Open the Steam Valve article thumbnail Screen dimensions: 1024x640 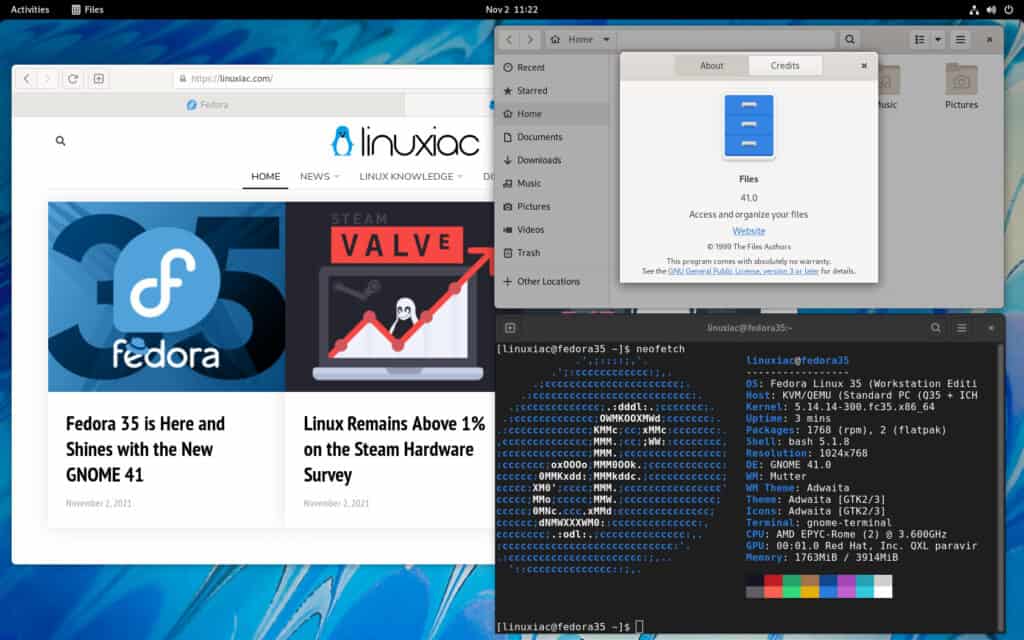pos(390,296)
